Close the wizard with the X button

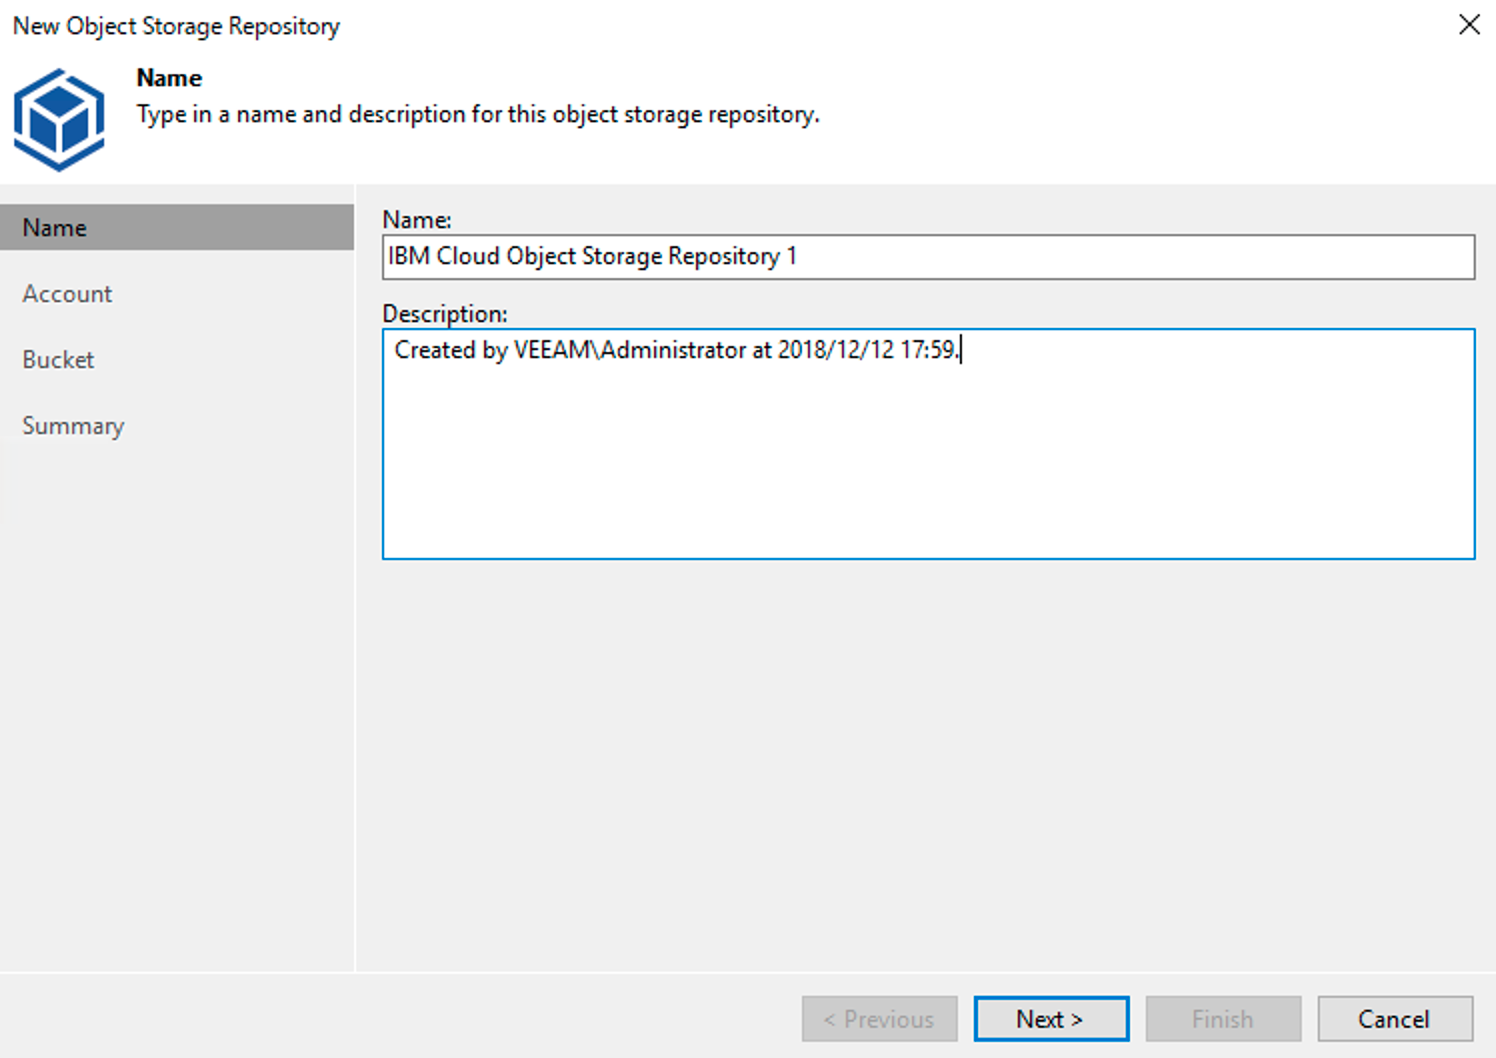(1469, 24)
